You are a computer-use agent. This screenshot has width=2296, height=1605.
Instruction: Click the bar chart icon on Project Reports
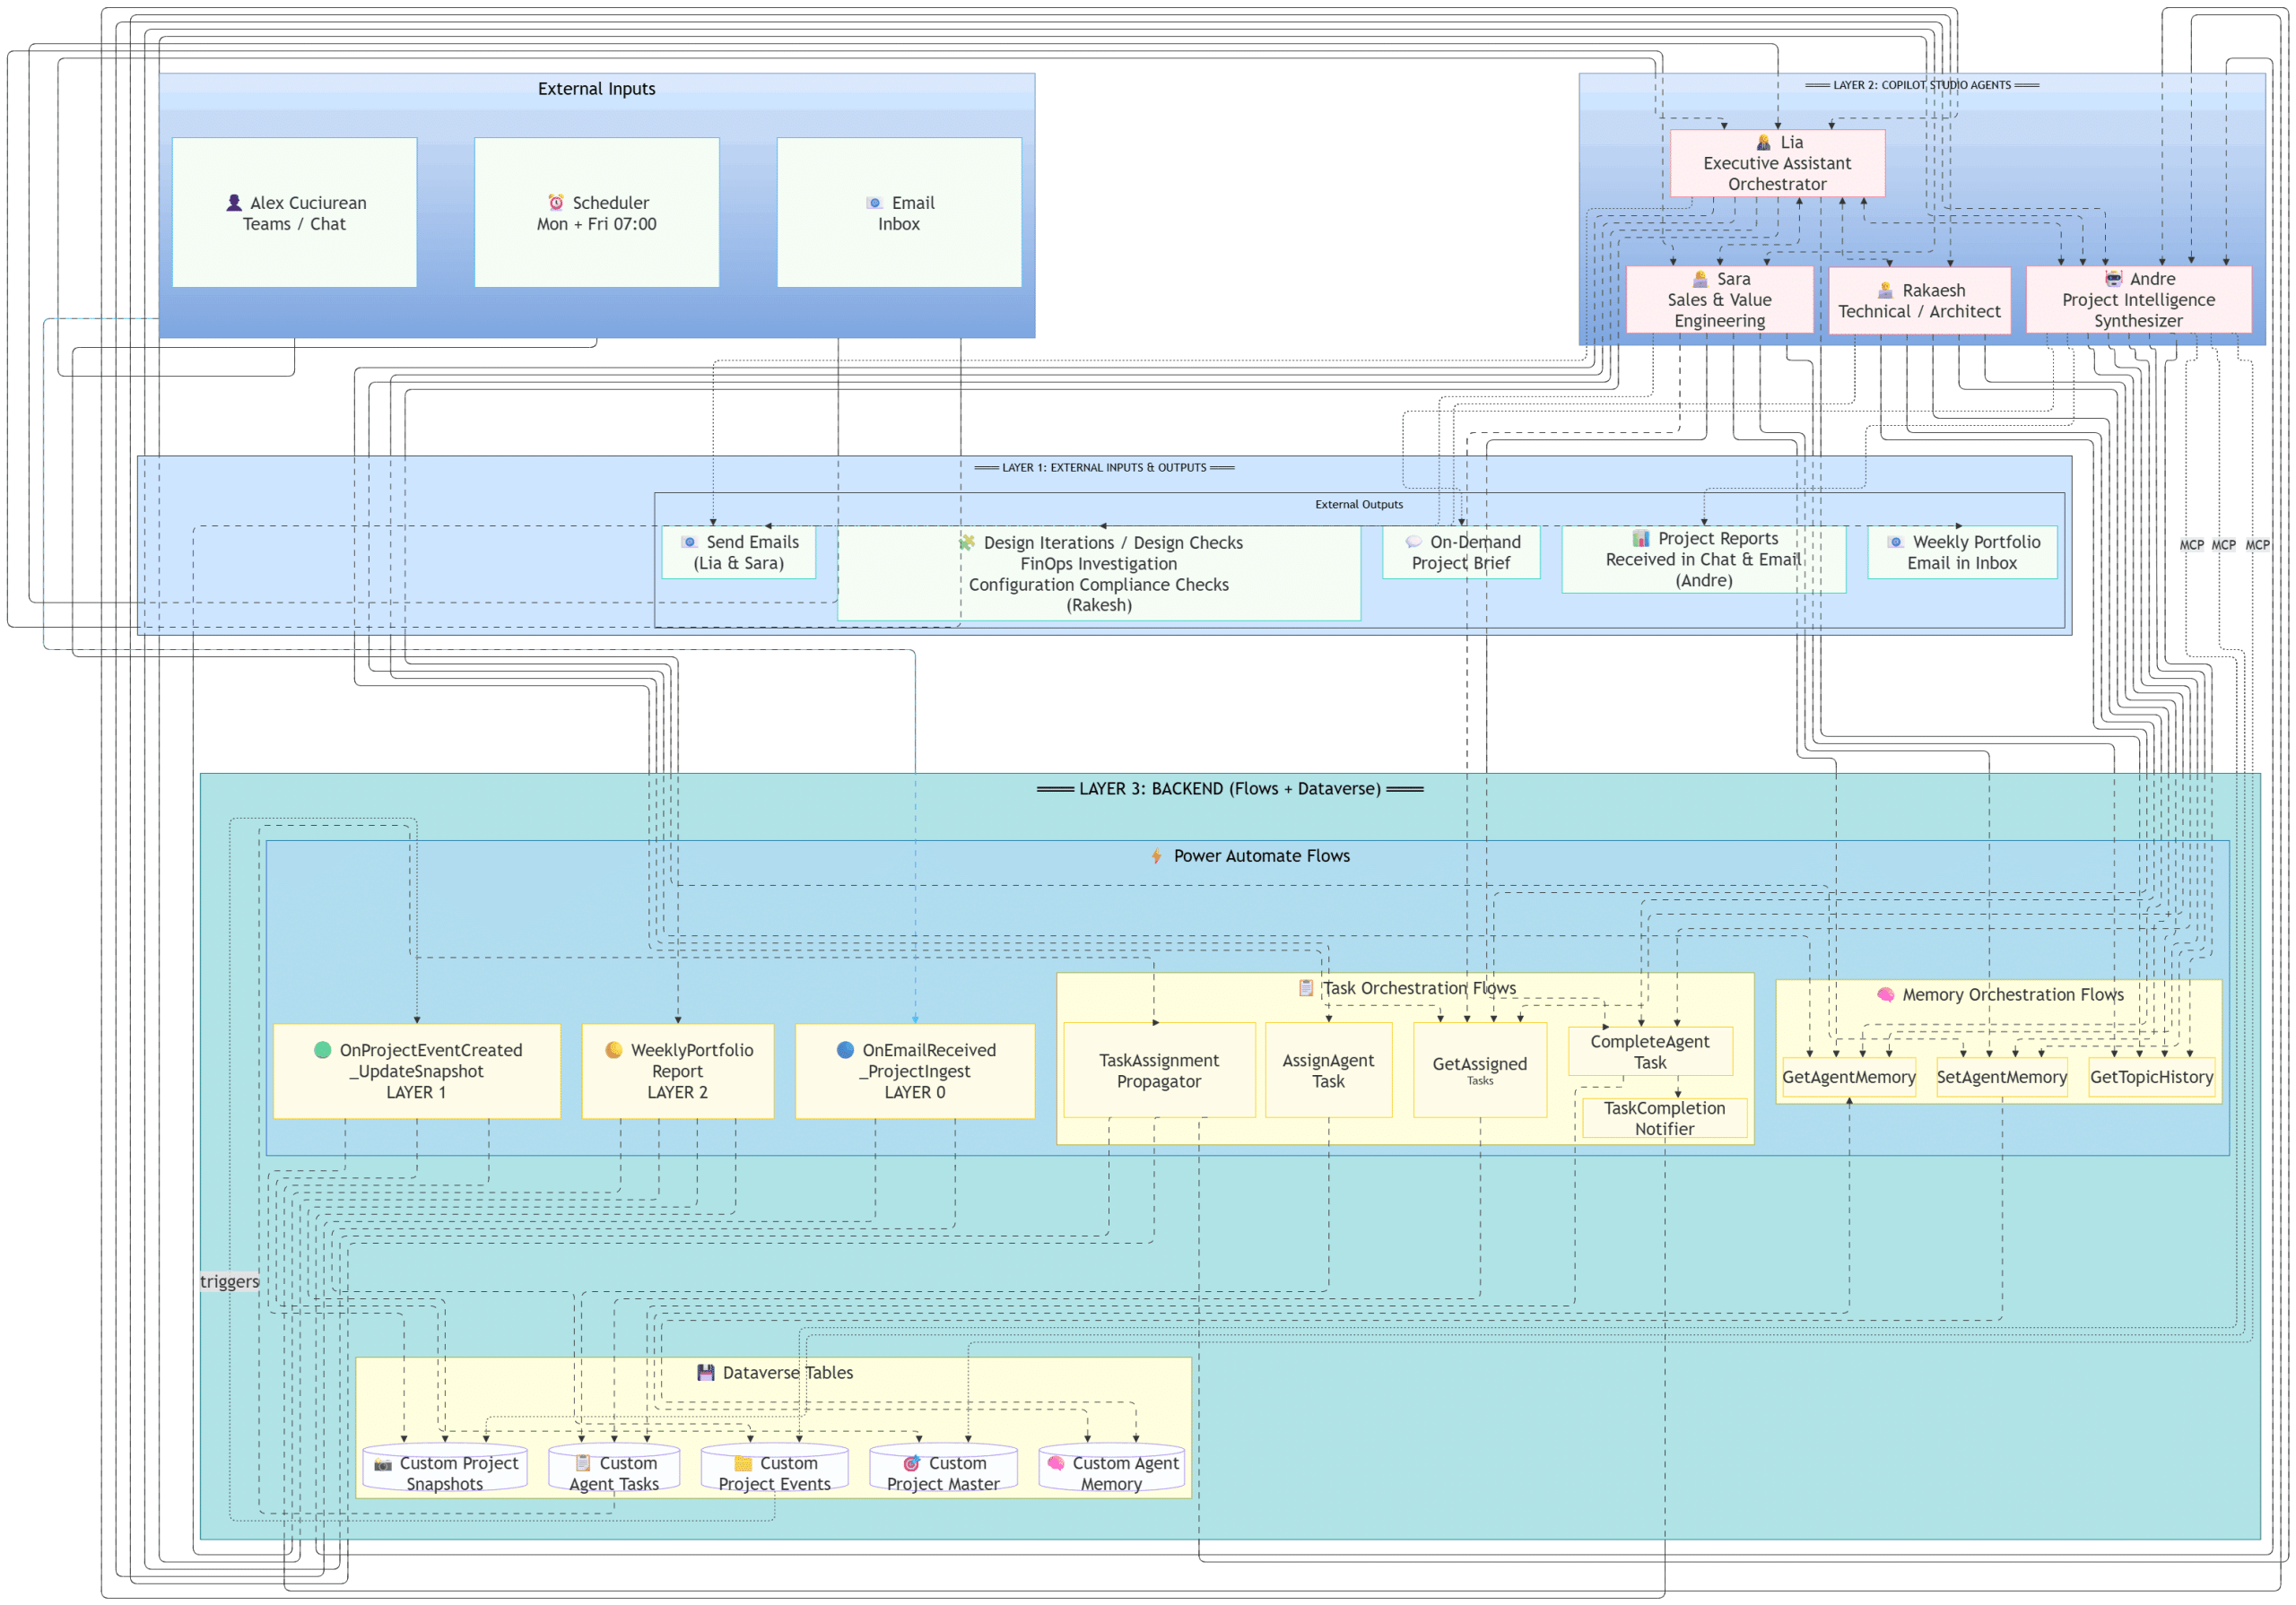1641,539
